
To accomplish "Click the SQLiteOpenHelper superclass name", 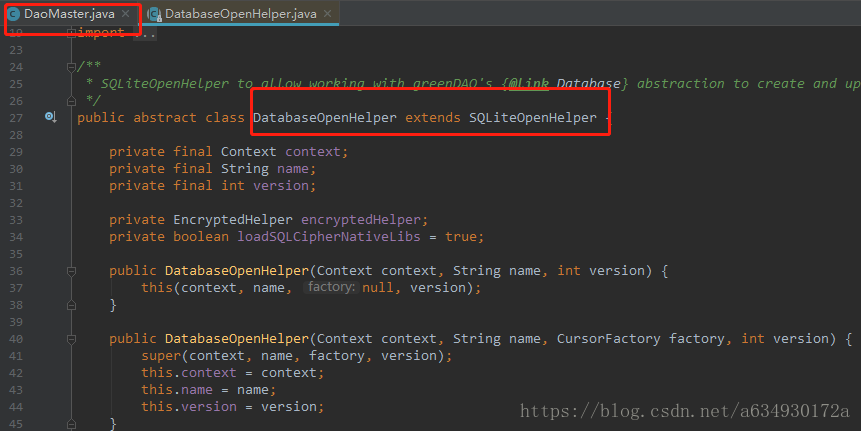I will click(x=533, y=117).
